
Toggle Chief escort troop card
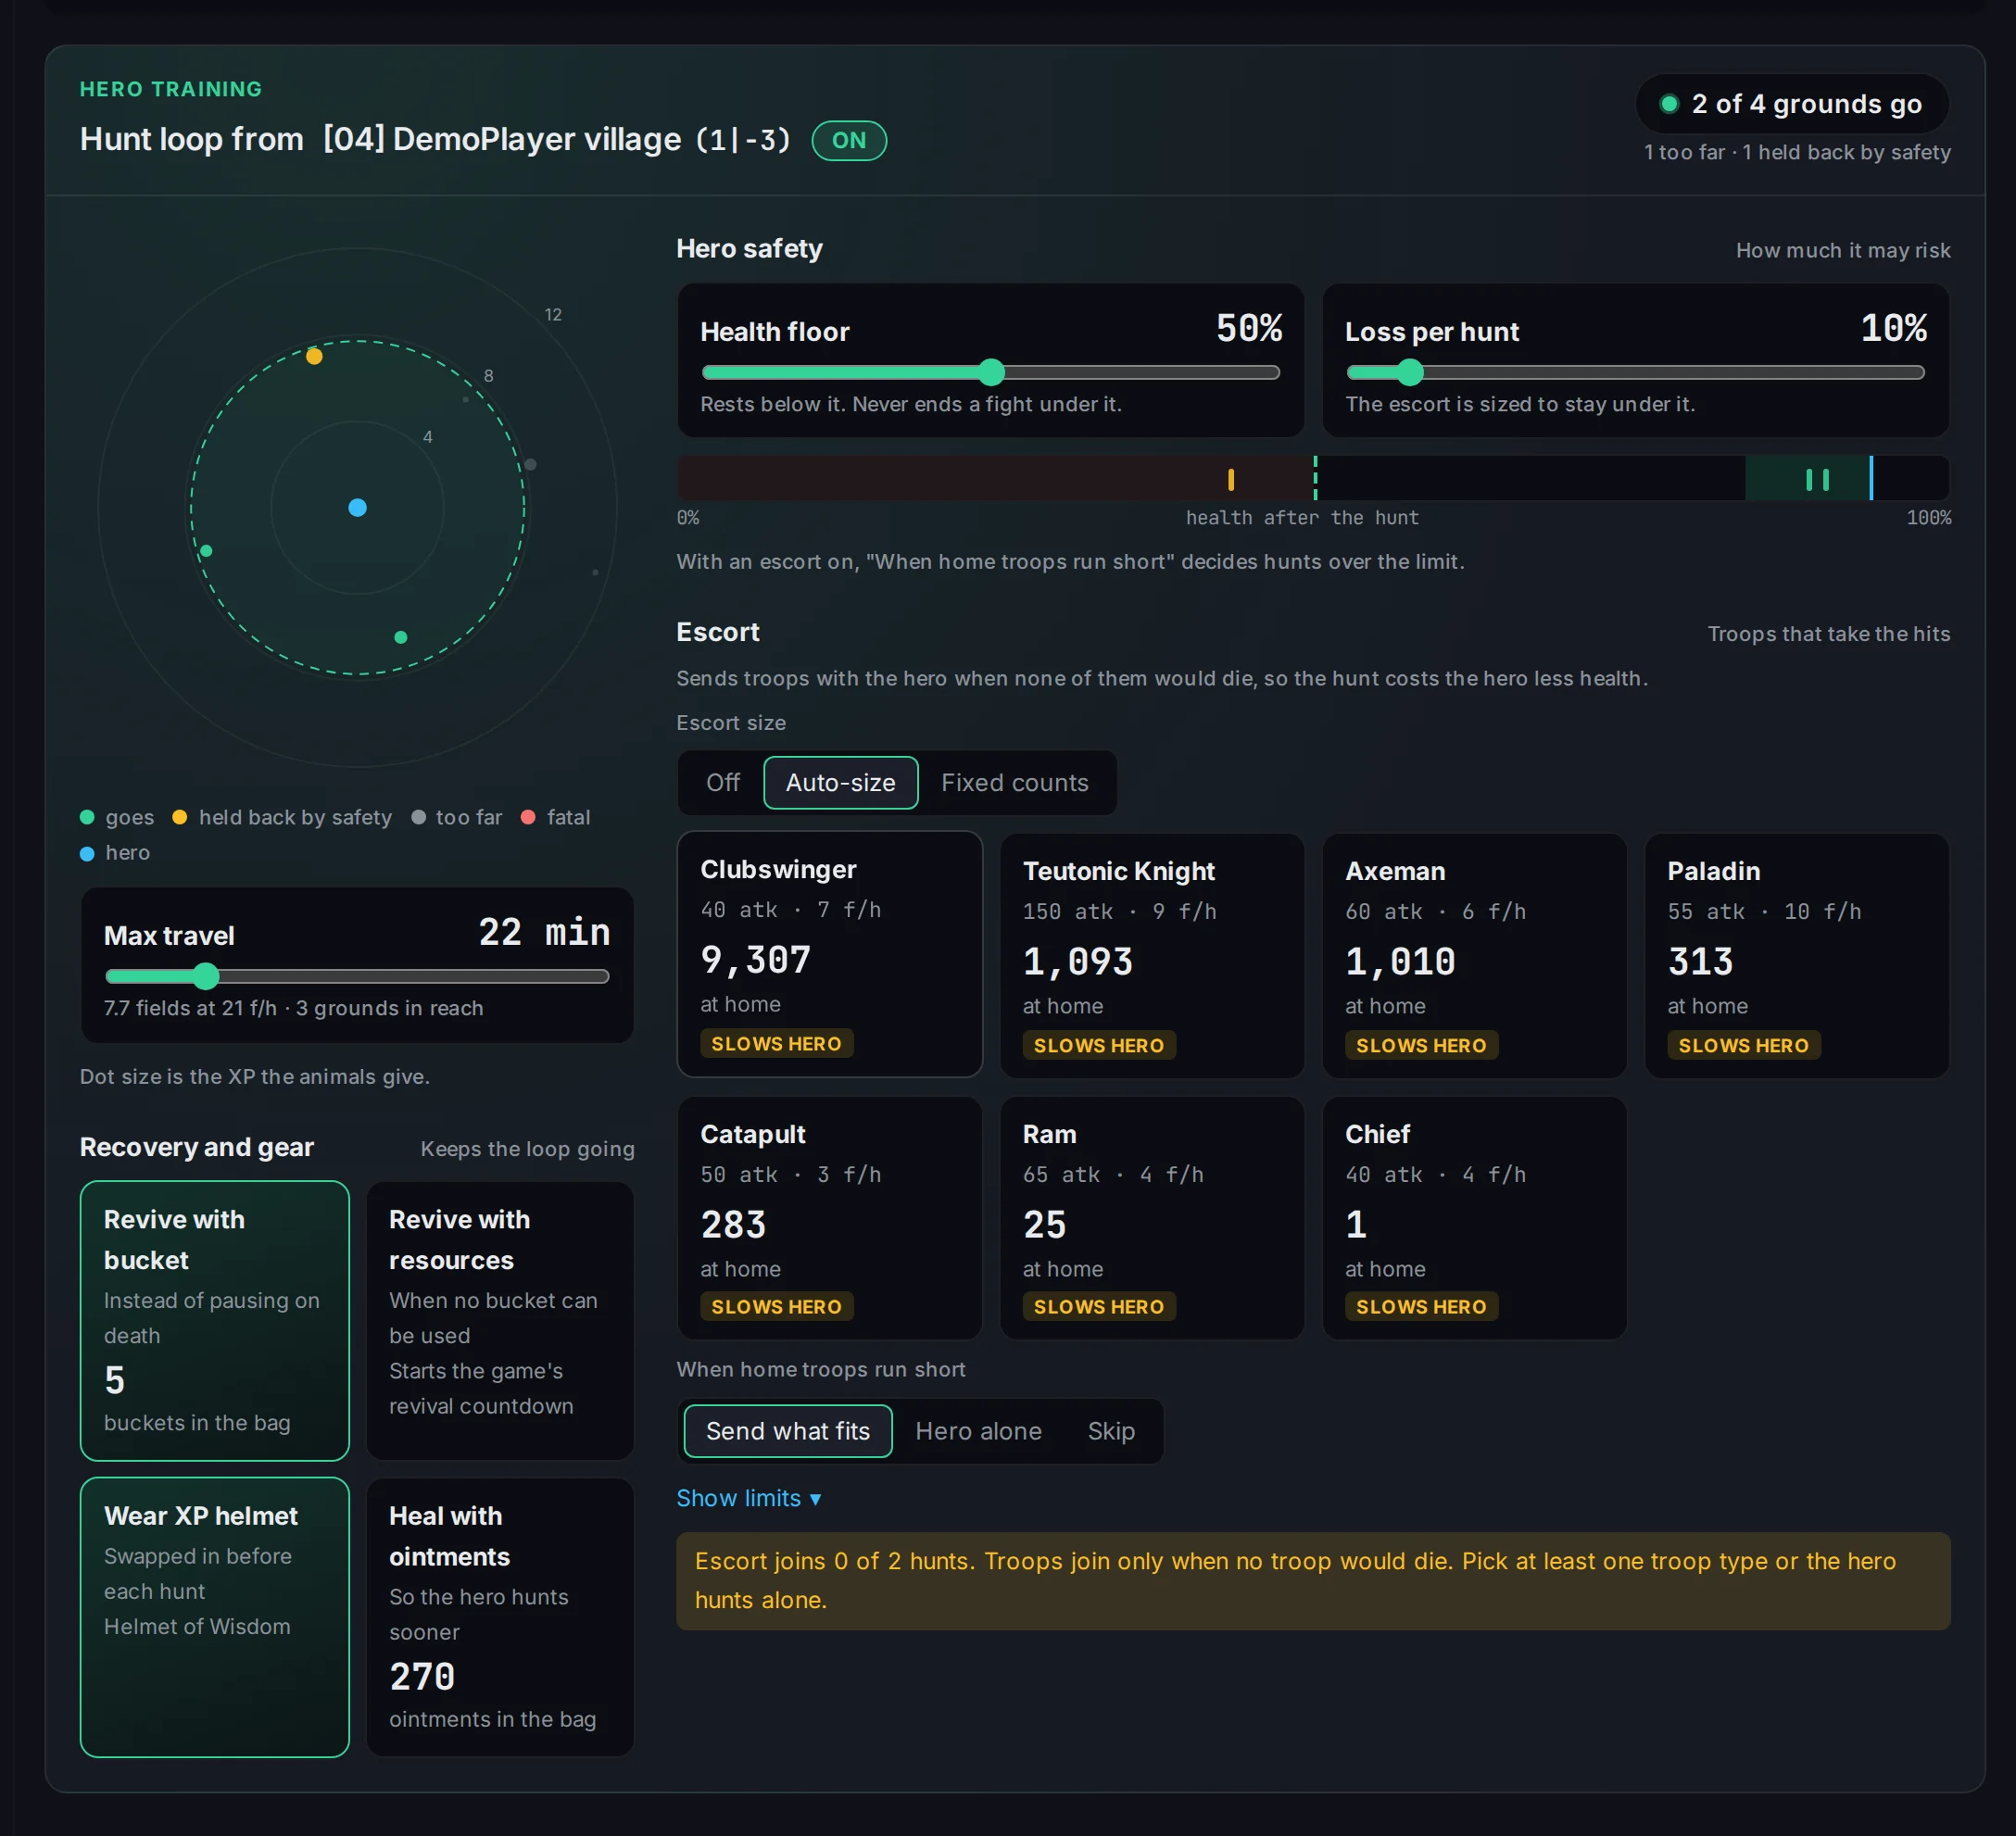click(x=1474, y=1217)
